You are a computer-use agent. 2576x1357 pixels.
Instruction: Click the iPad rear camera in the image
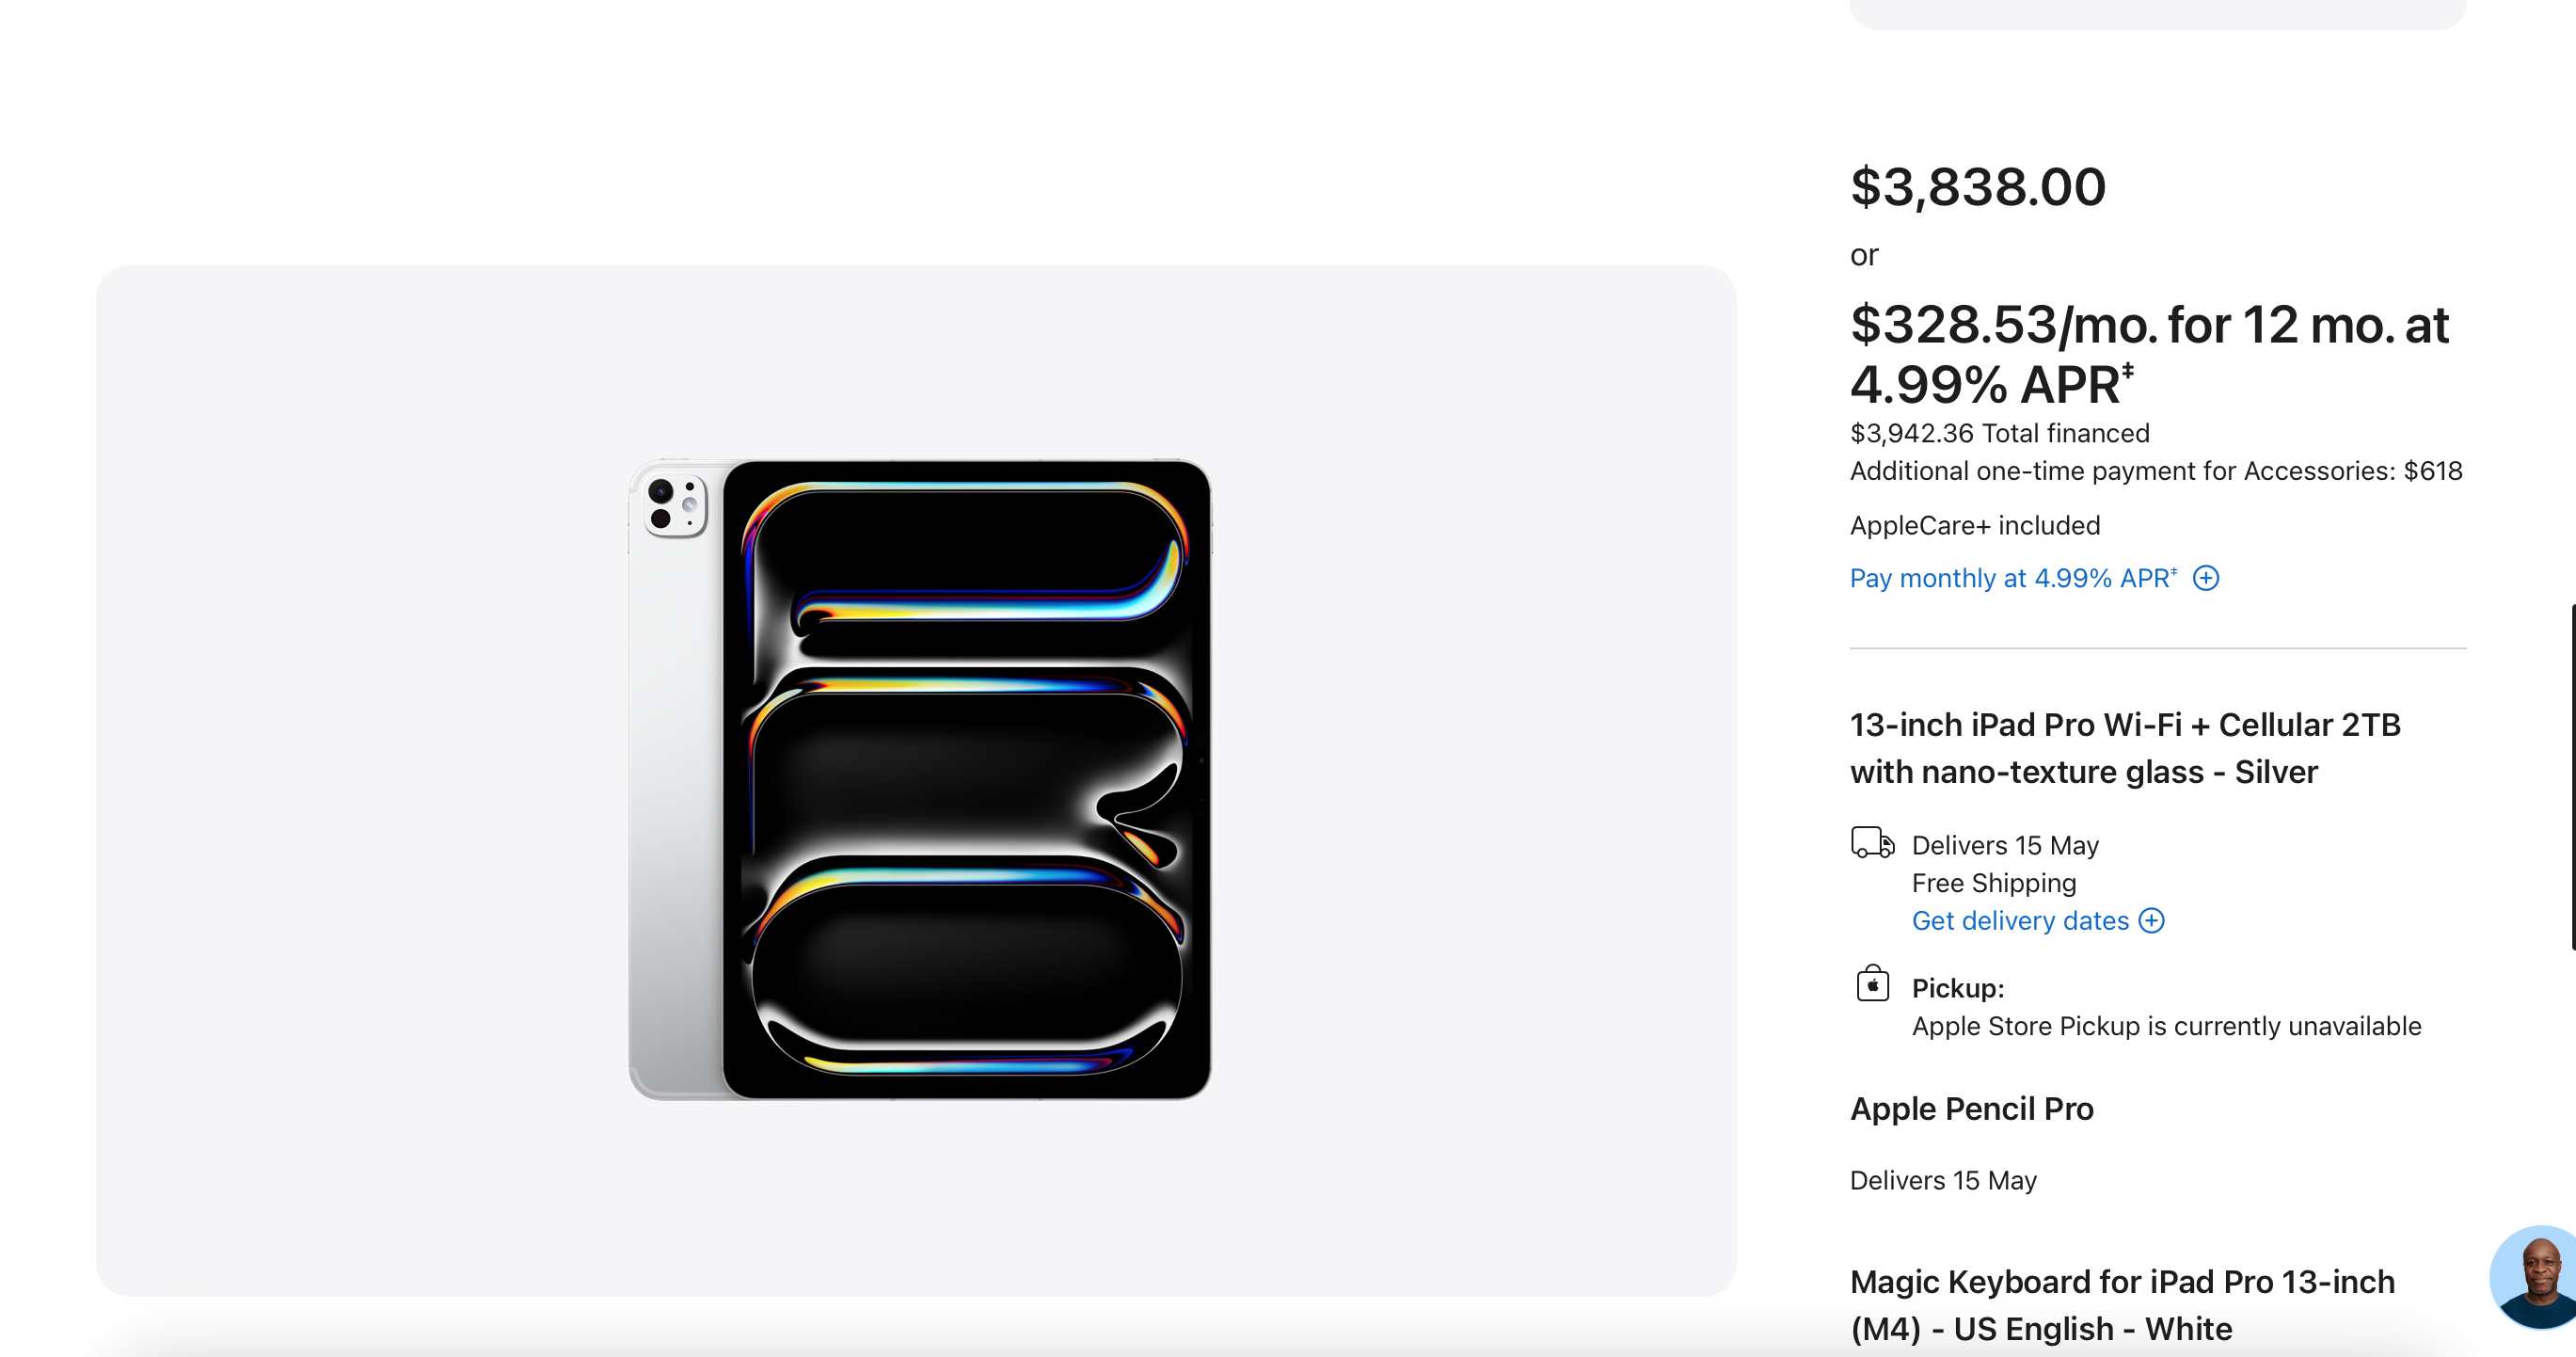point(675,505)
